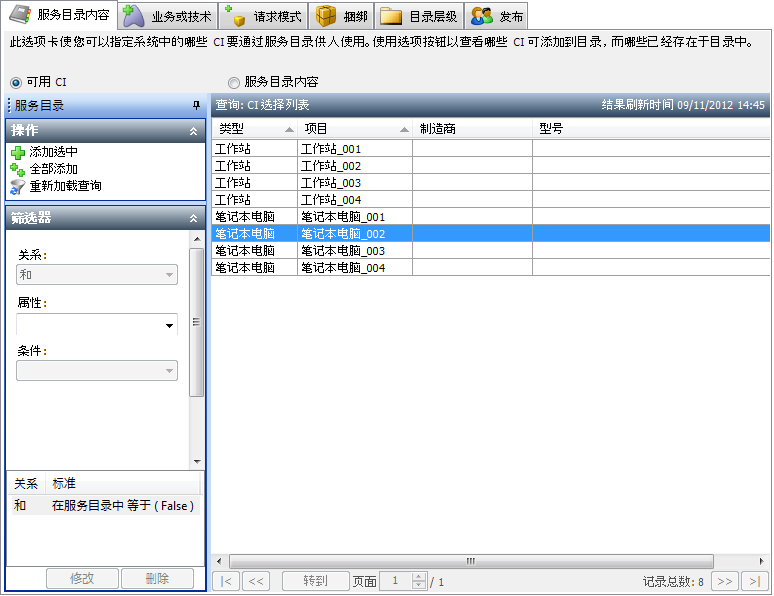Click the 发布 users icon
This screenshot has width=774, height=596.
482,16
